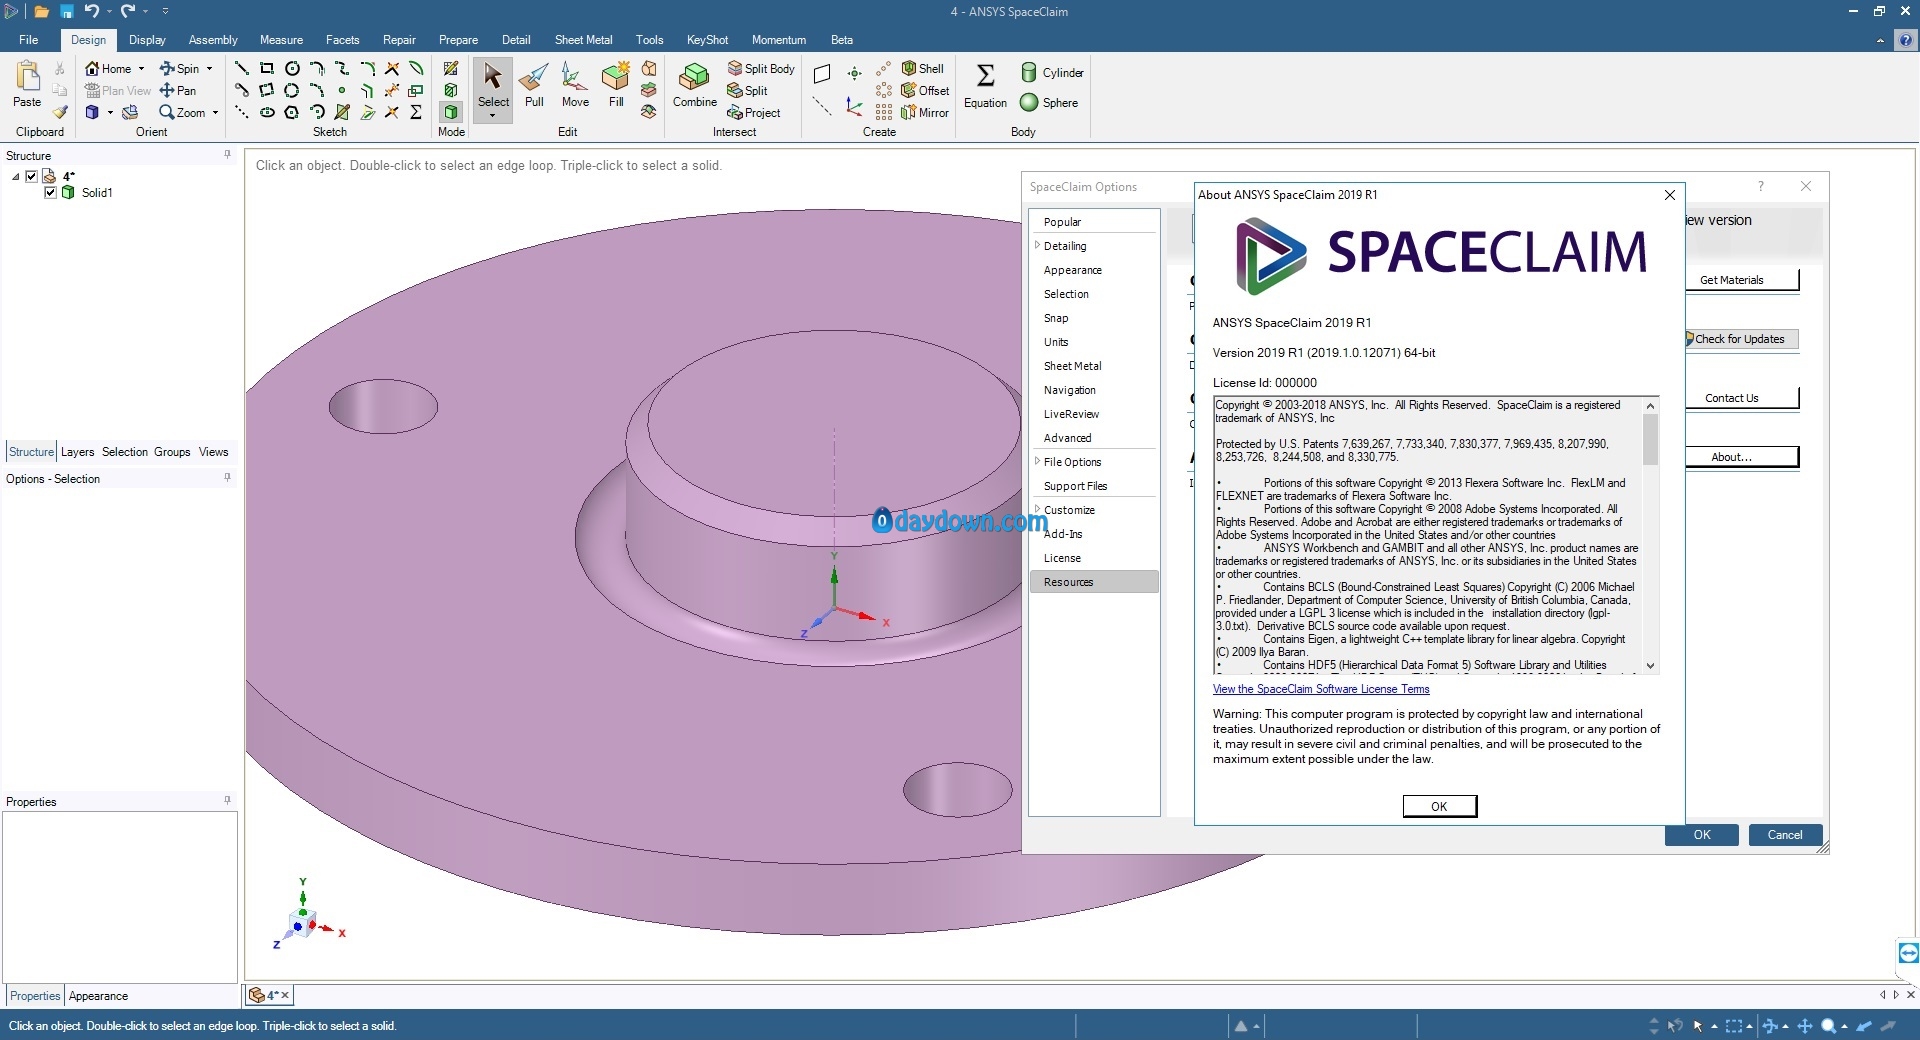Open the Spin dropdown arrow
Image resolution: width=1920 pixels, height=1040 pixels.
click(x=209, y=69)
